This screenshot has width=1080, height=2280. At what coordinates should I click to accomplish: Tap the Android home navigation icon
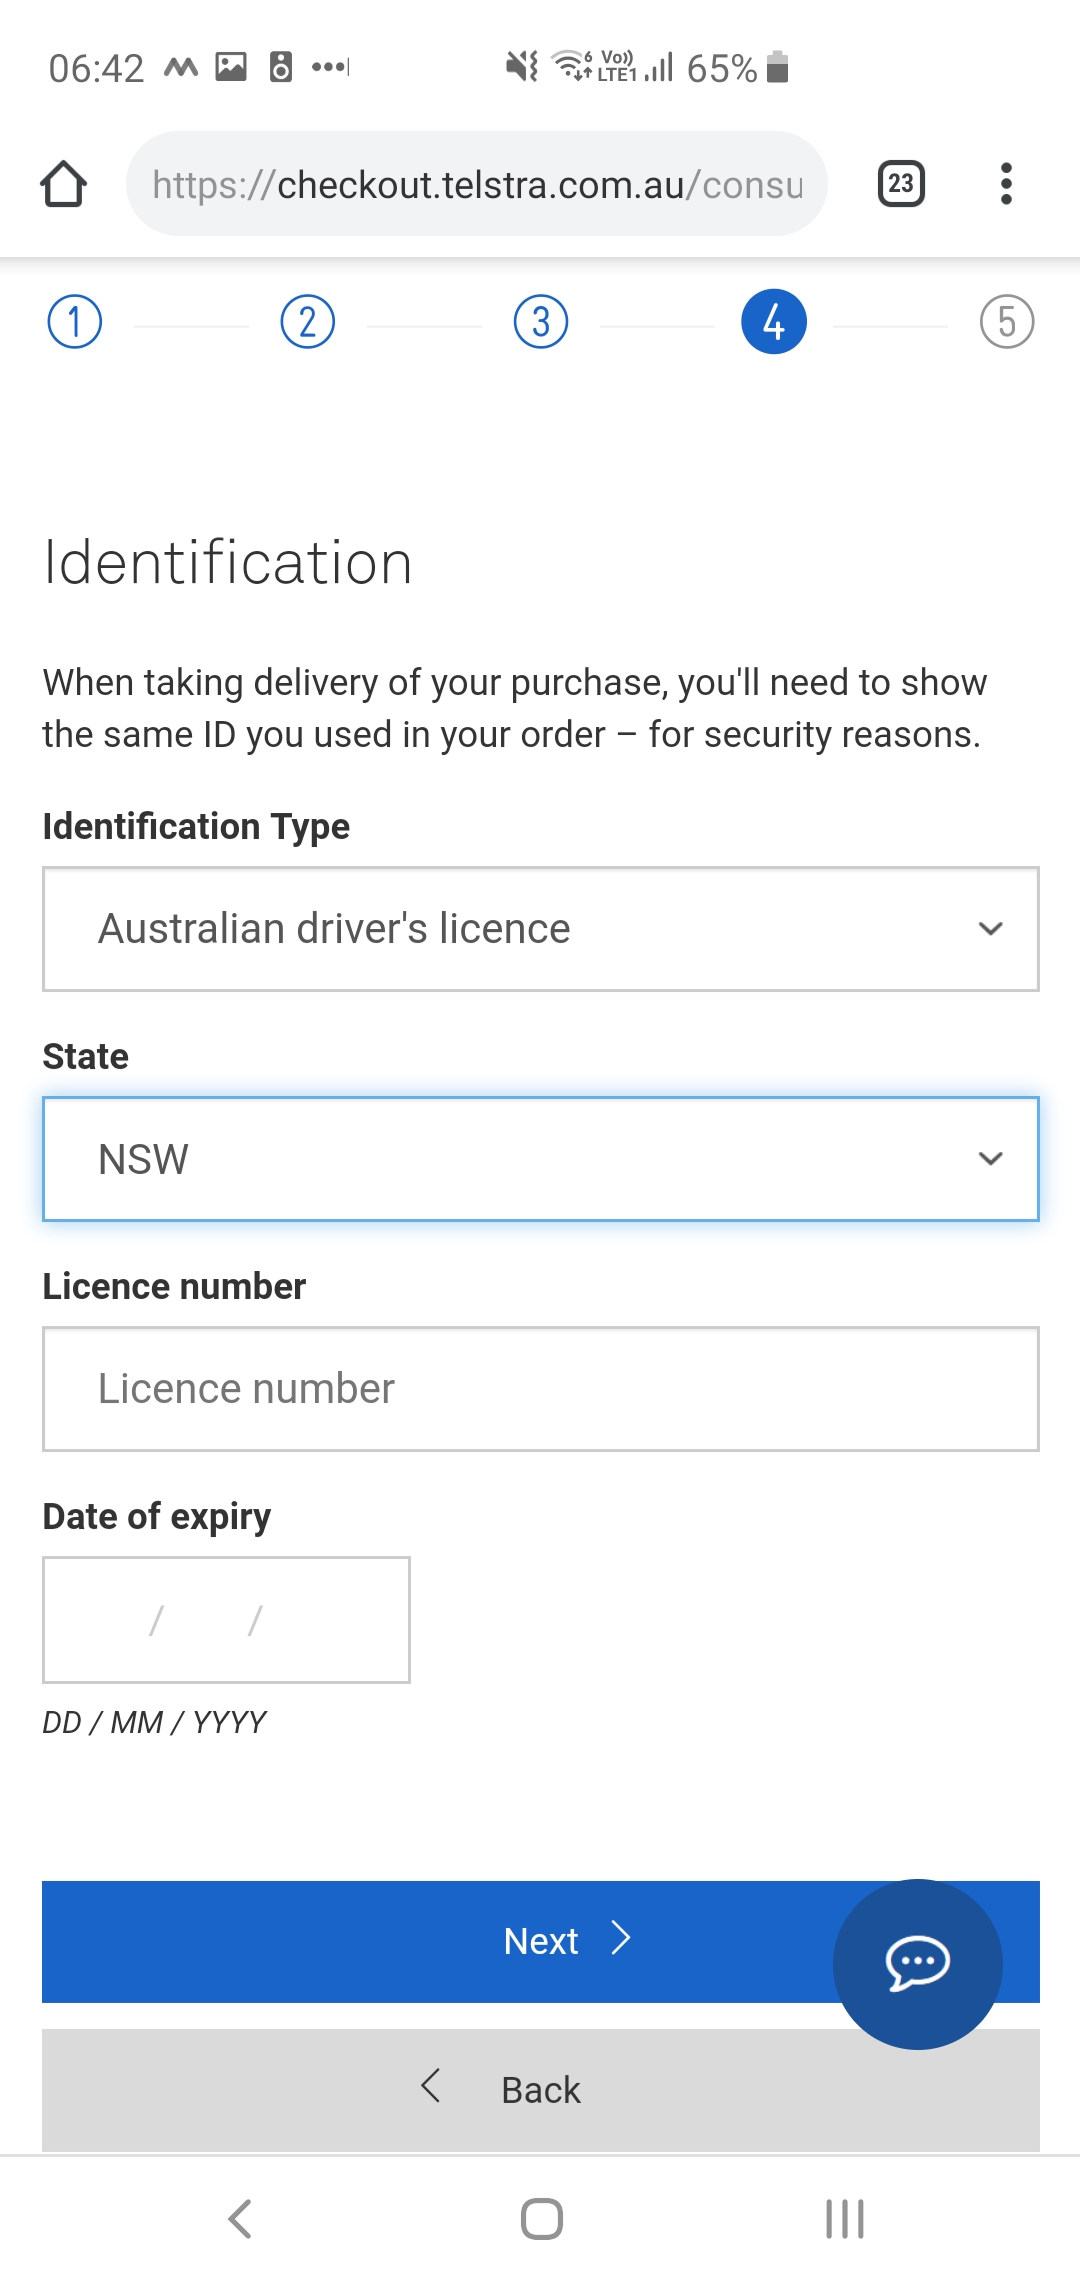point(542,2219)
